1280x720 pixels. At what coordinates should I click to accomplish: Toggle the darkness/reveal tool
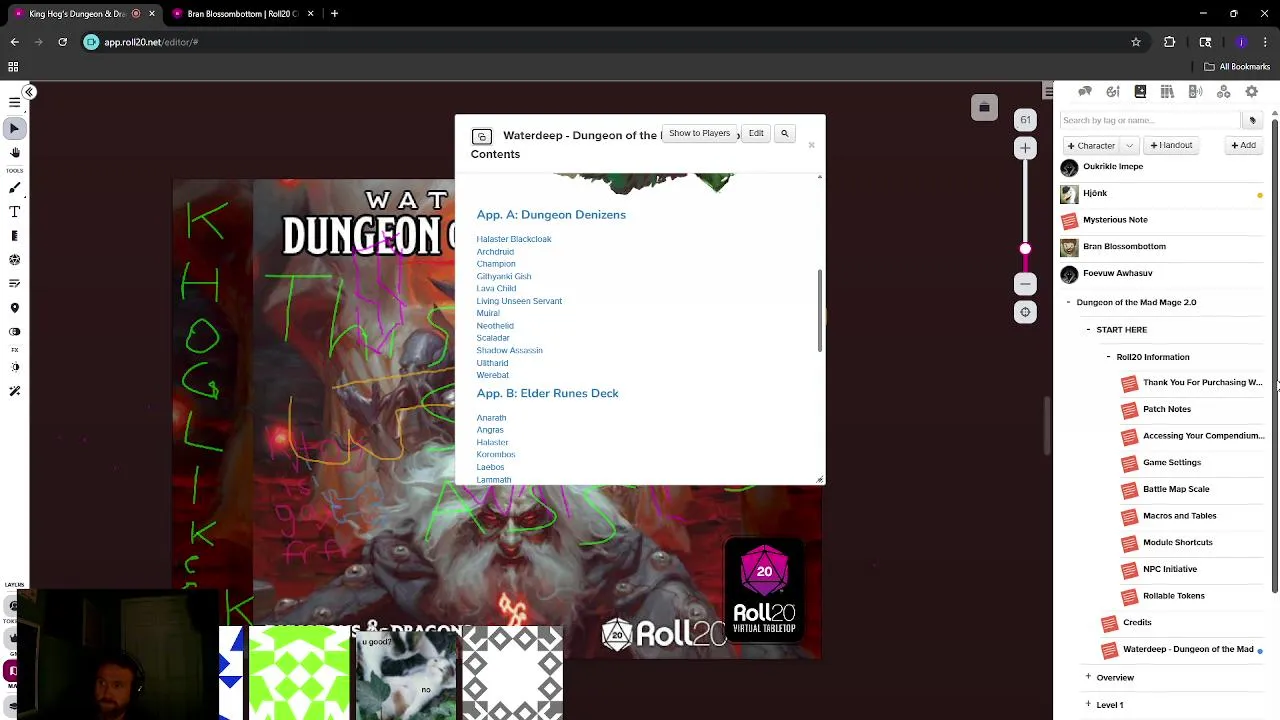14,331
